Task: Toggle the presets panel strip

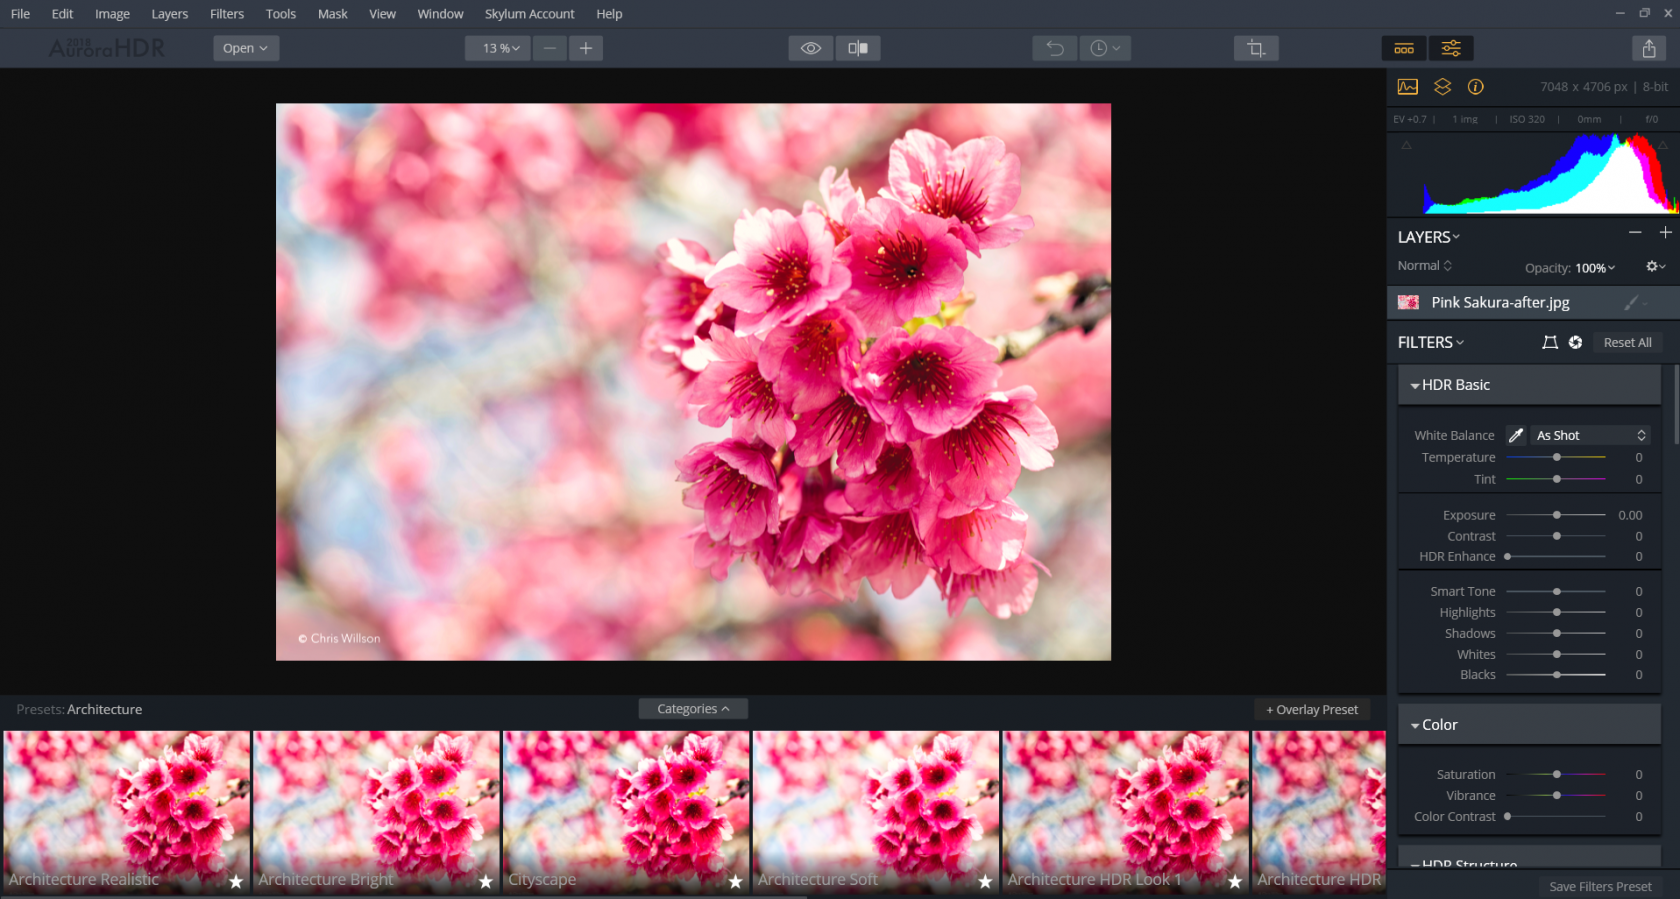Action: [1404, 48]
